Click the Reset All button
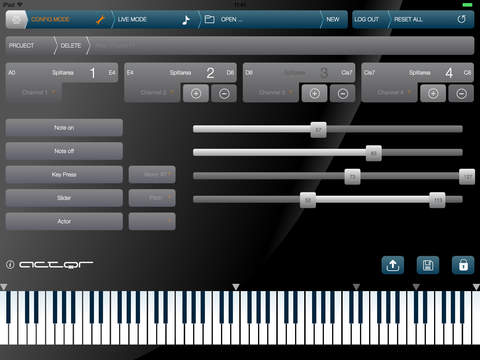 [431, 19]
